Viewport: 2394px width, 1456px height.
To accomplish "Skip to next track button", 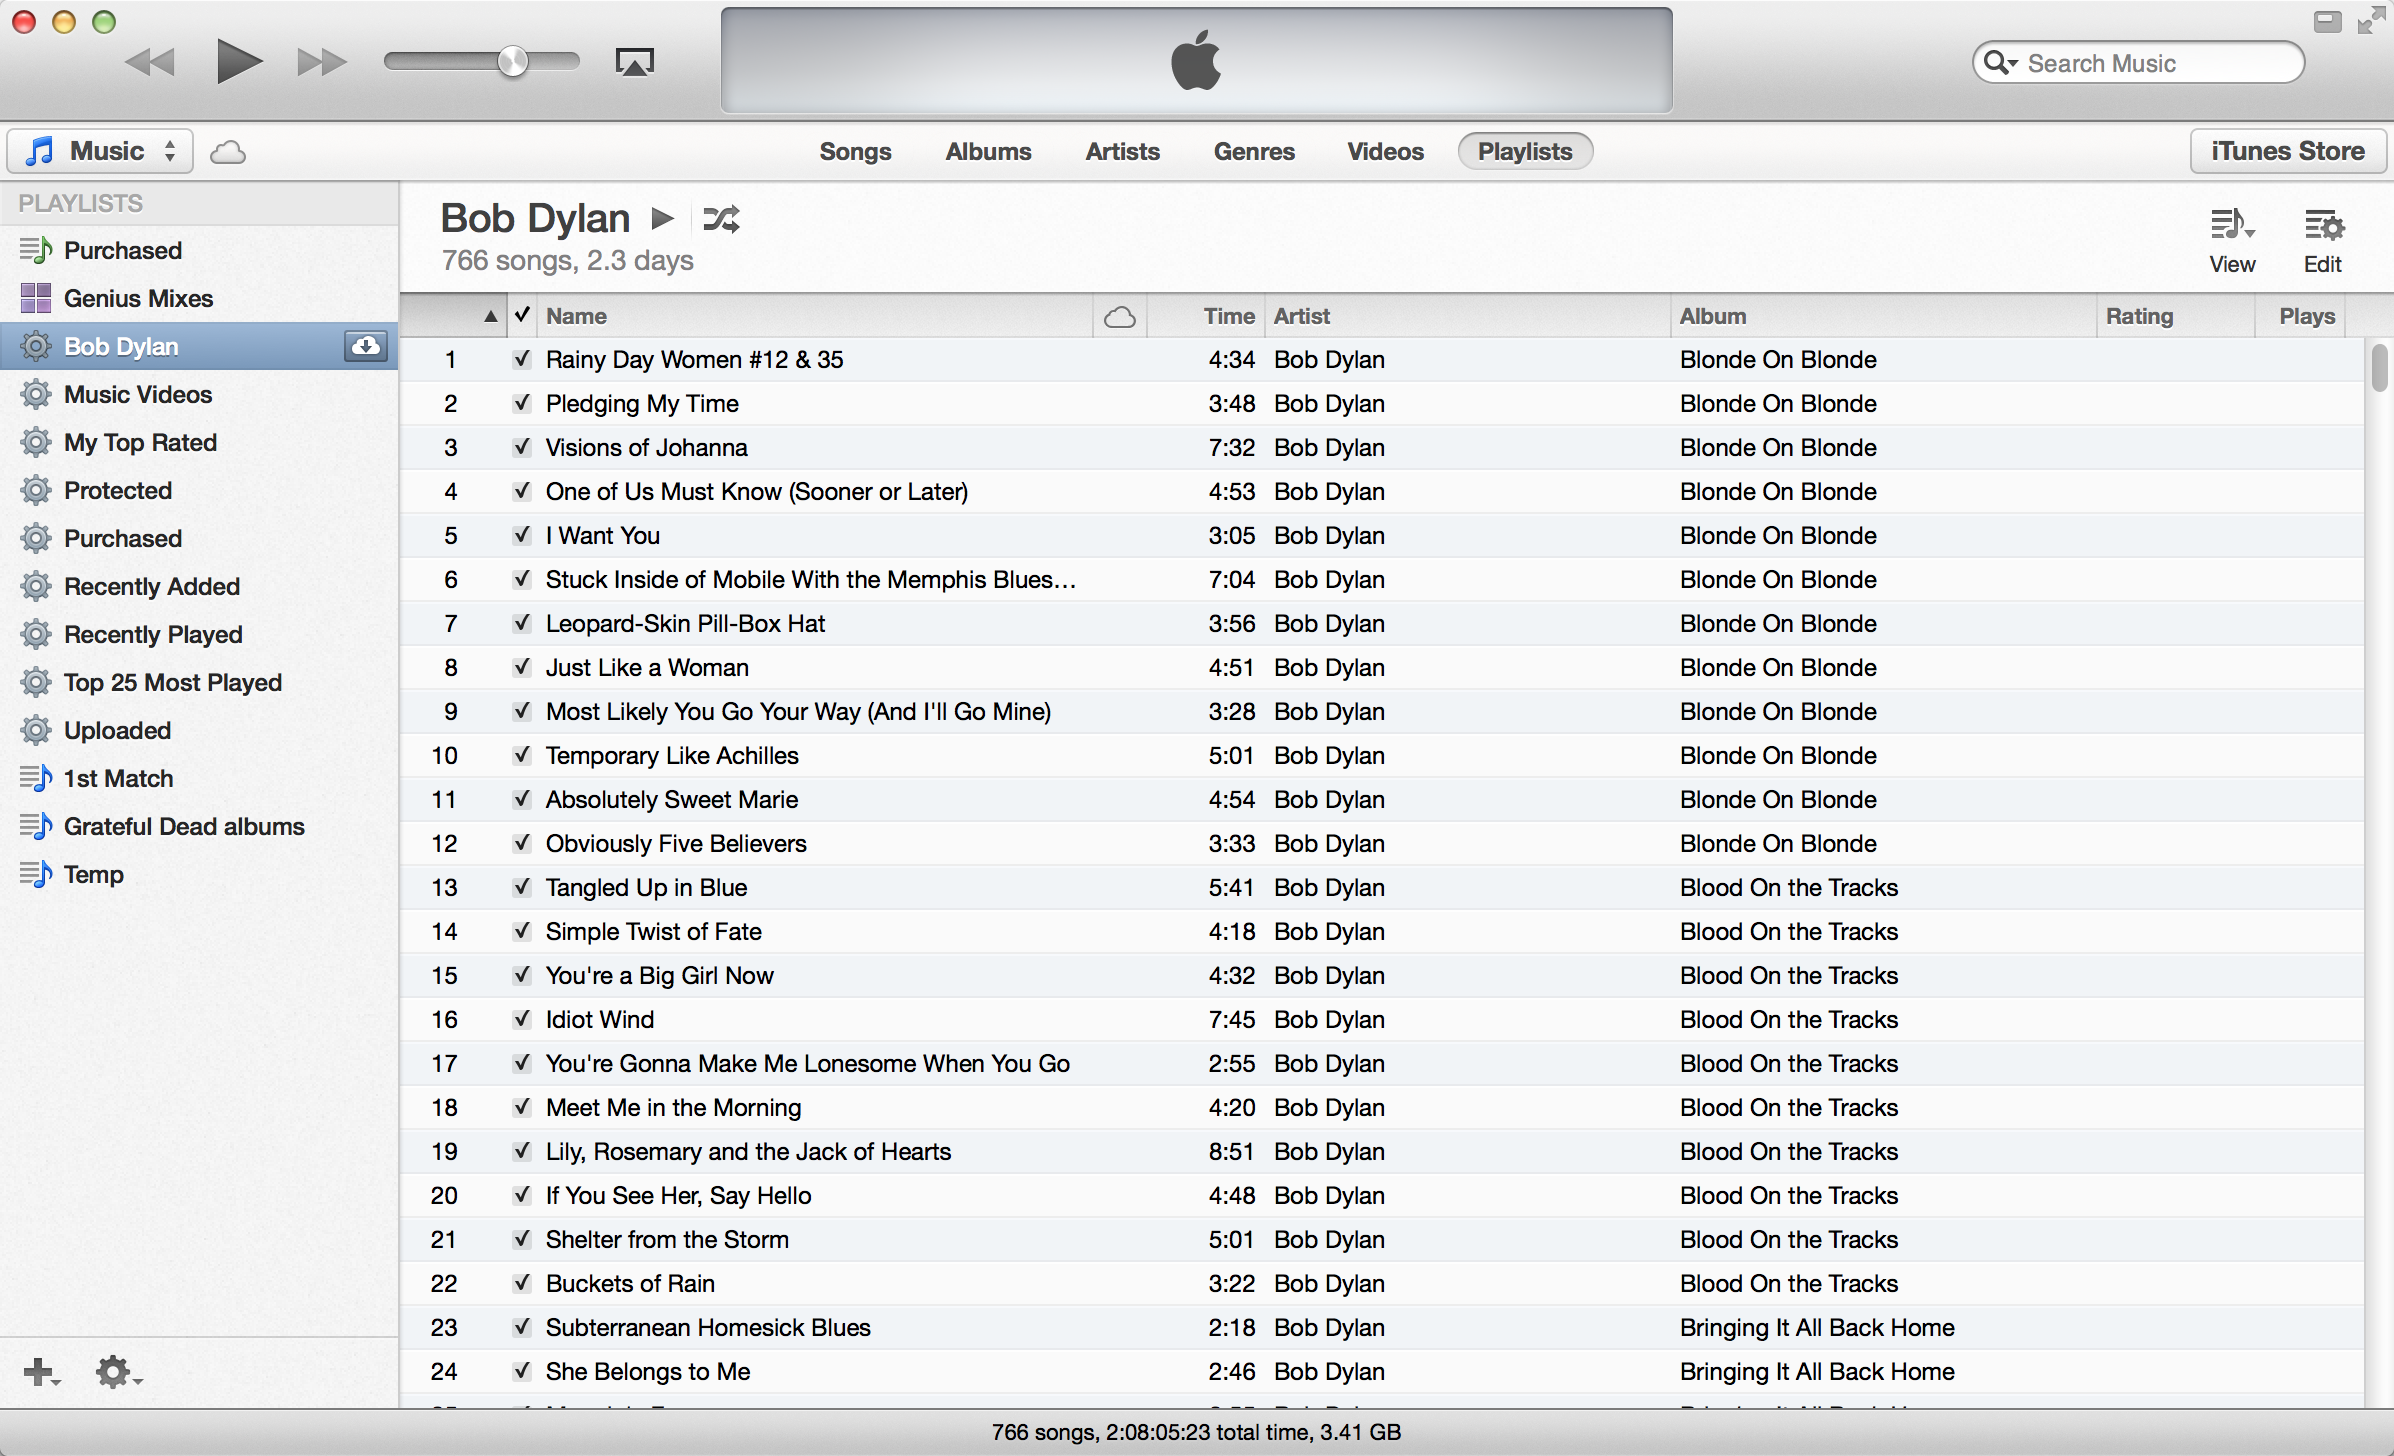I will point(321,63).
